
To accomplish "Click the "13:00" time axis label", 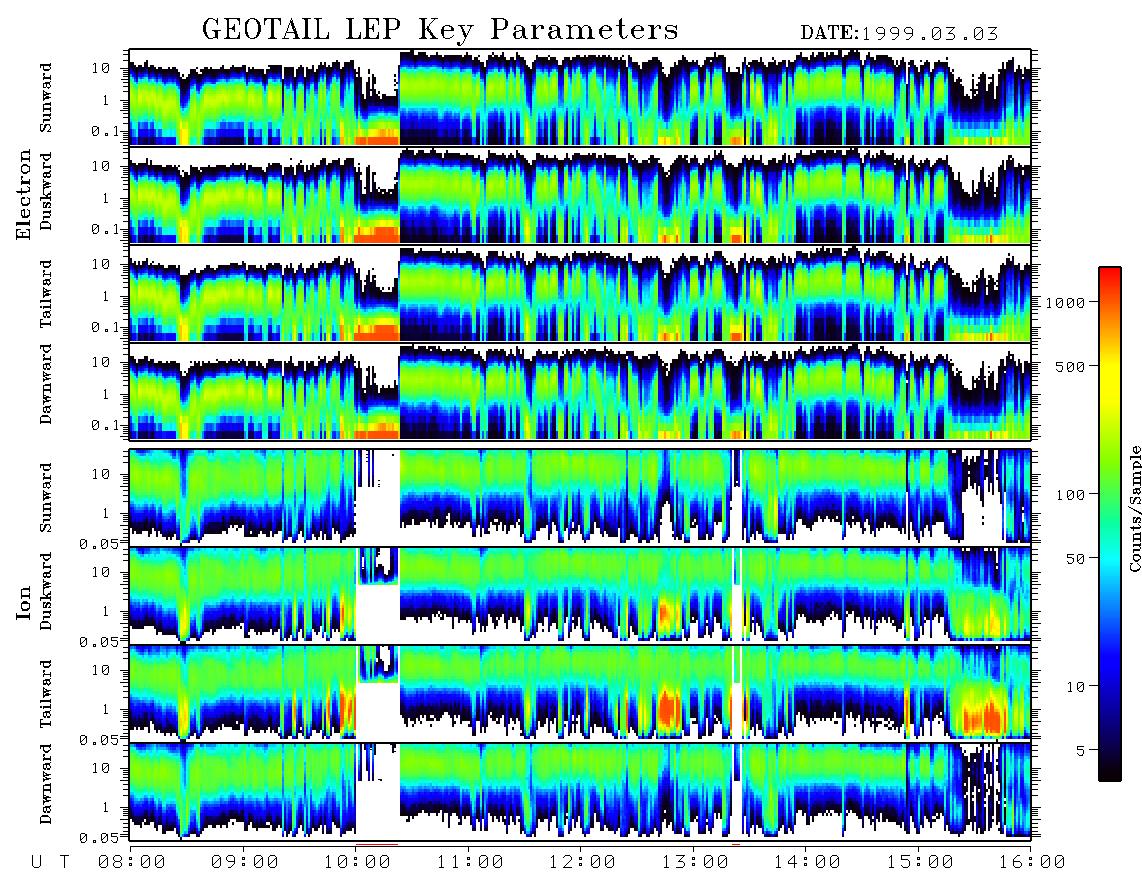I will tap(696, 863).
